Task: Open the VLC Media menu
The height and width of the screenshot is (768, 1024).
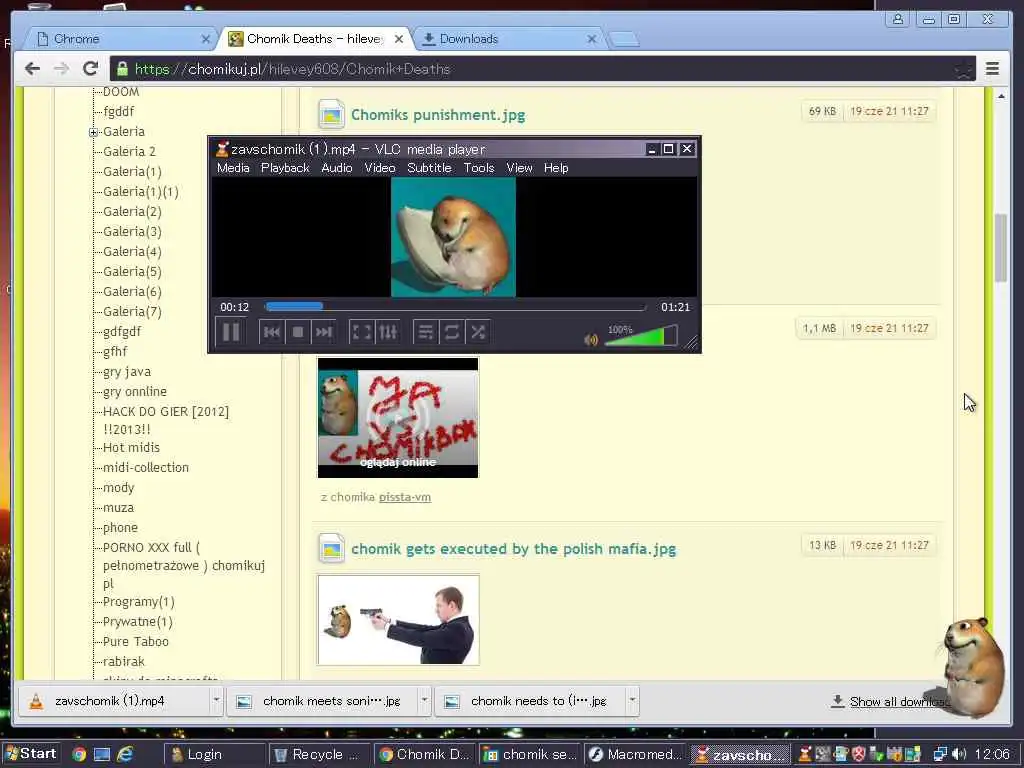Action: point(233,168)
